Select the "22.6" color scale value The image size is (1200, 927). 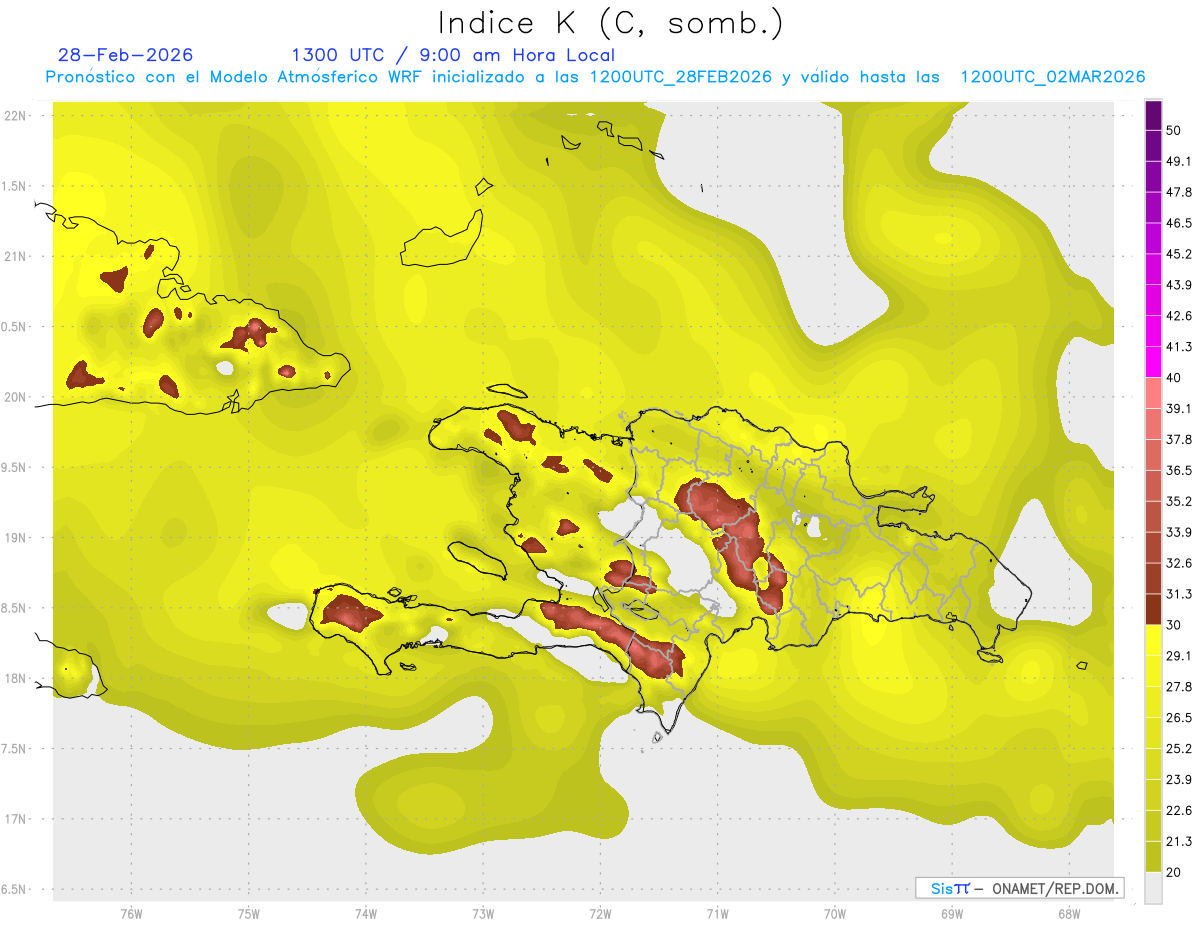point(1180,810)
